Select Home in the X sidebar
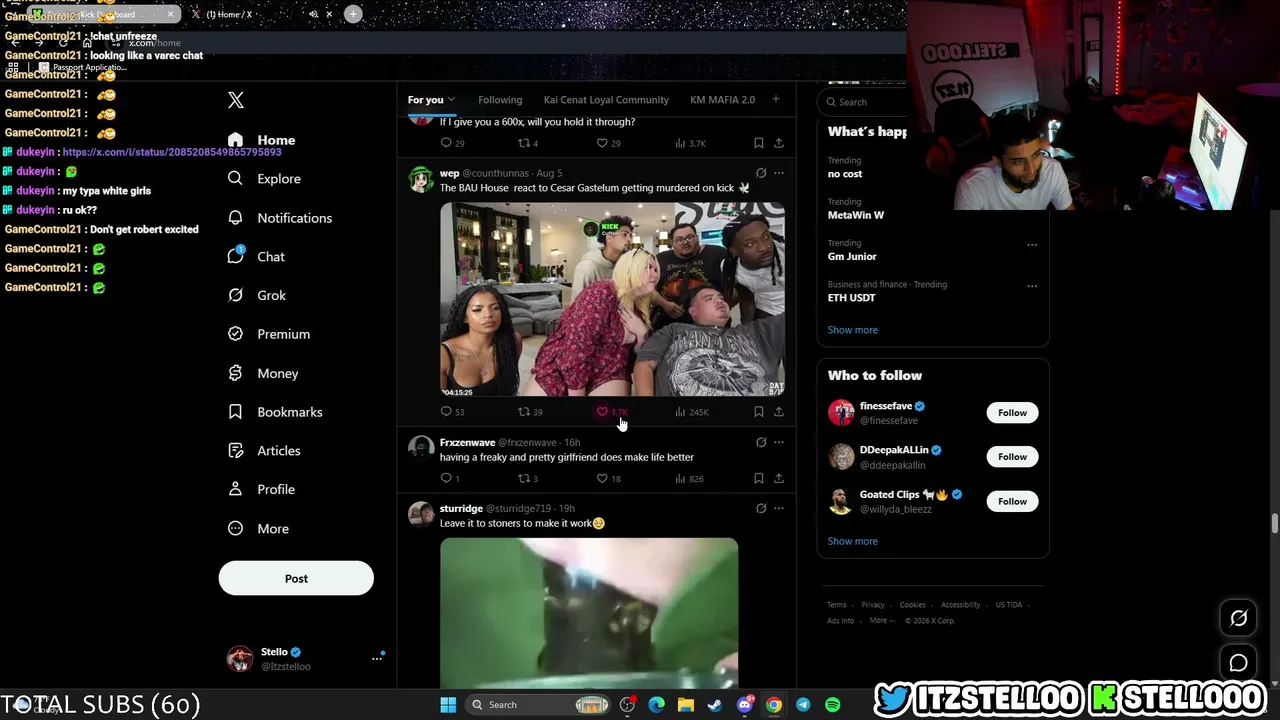1280x720 pixels. [261, 140]
